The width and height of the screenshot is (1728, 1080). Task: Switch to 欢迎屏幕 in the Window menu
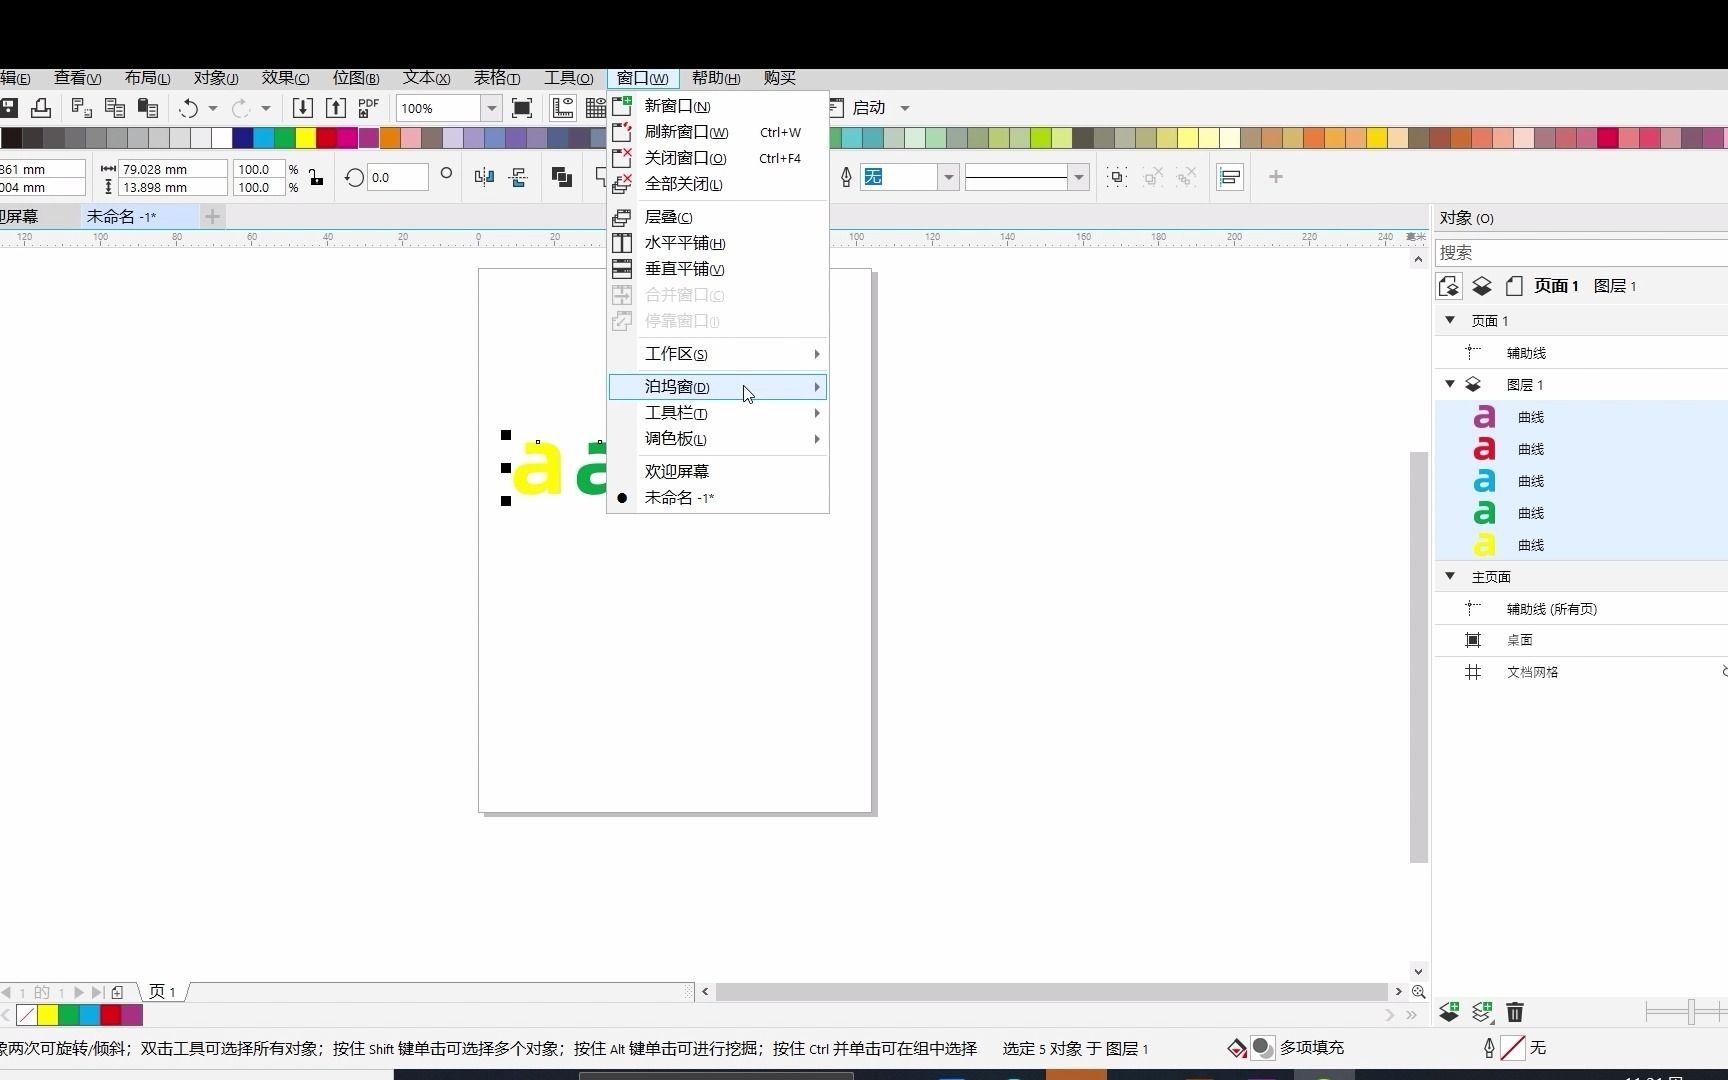click(x=718, y=471)
